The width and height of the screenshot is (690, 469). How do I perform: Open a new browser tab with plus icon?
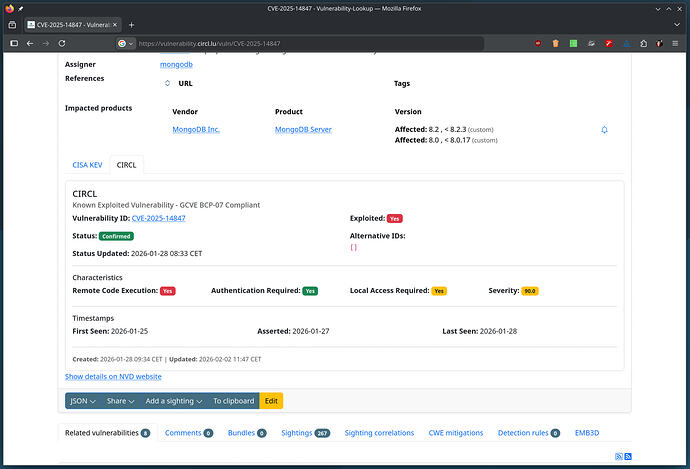[x=131, y=24]
